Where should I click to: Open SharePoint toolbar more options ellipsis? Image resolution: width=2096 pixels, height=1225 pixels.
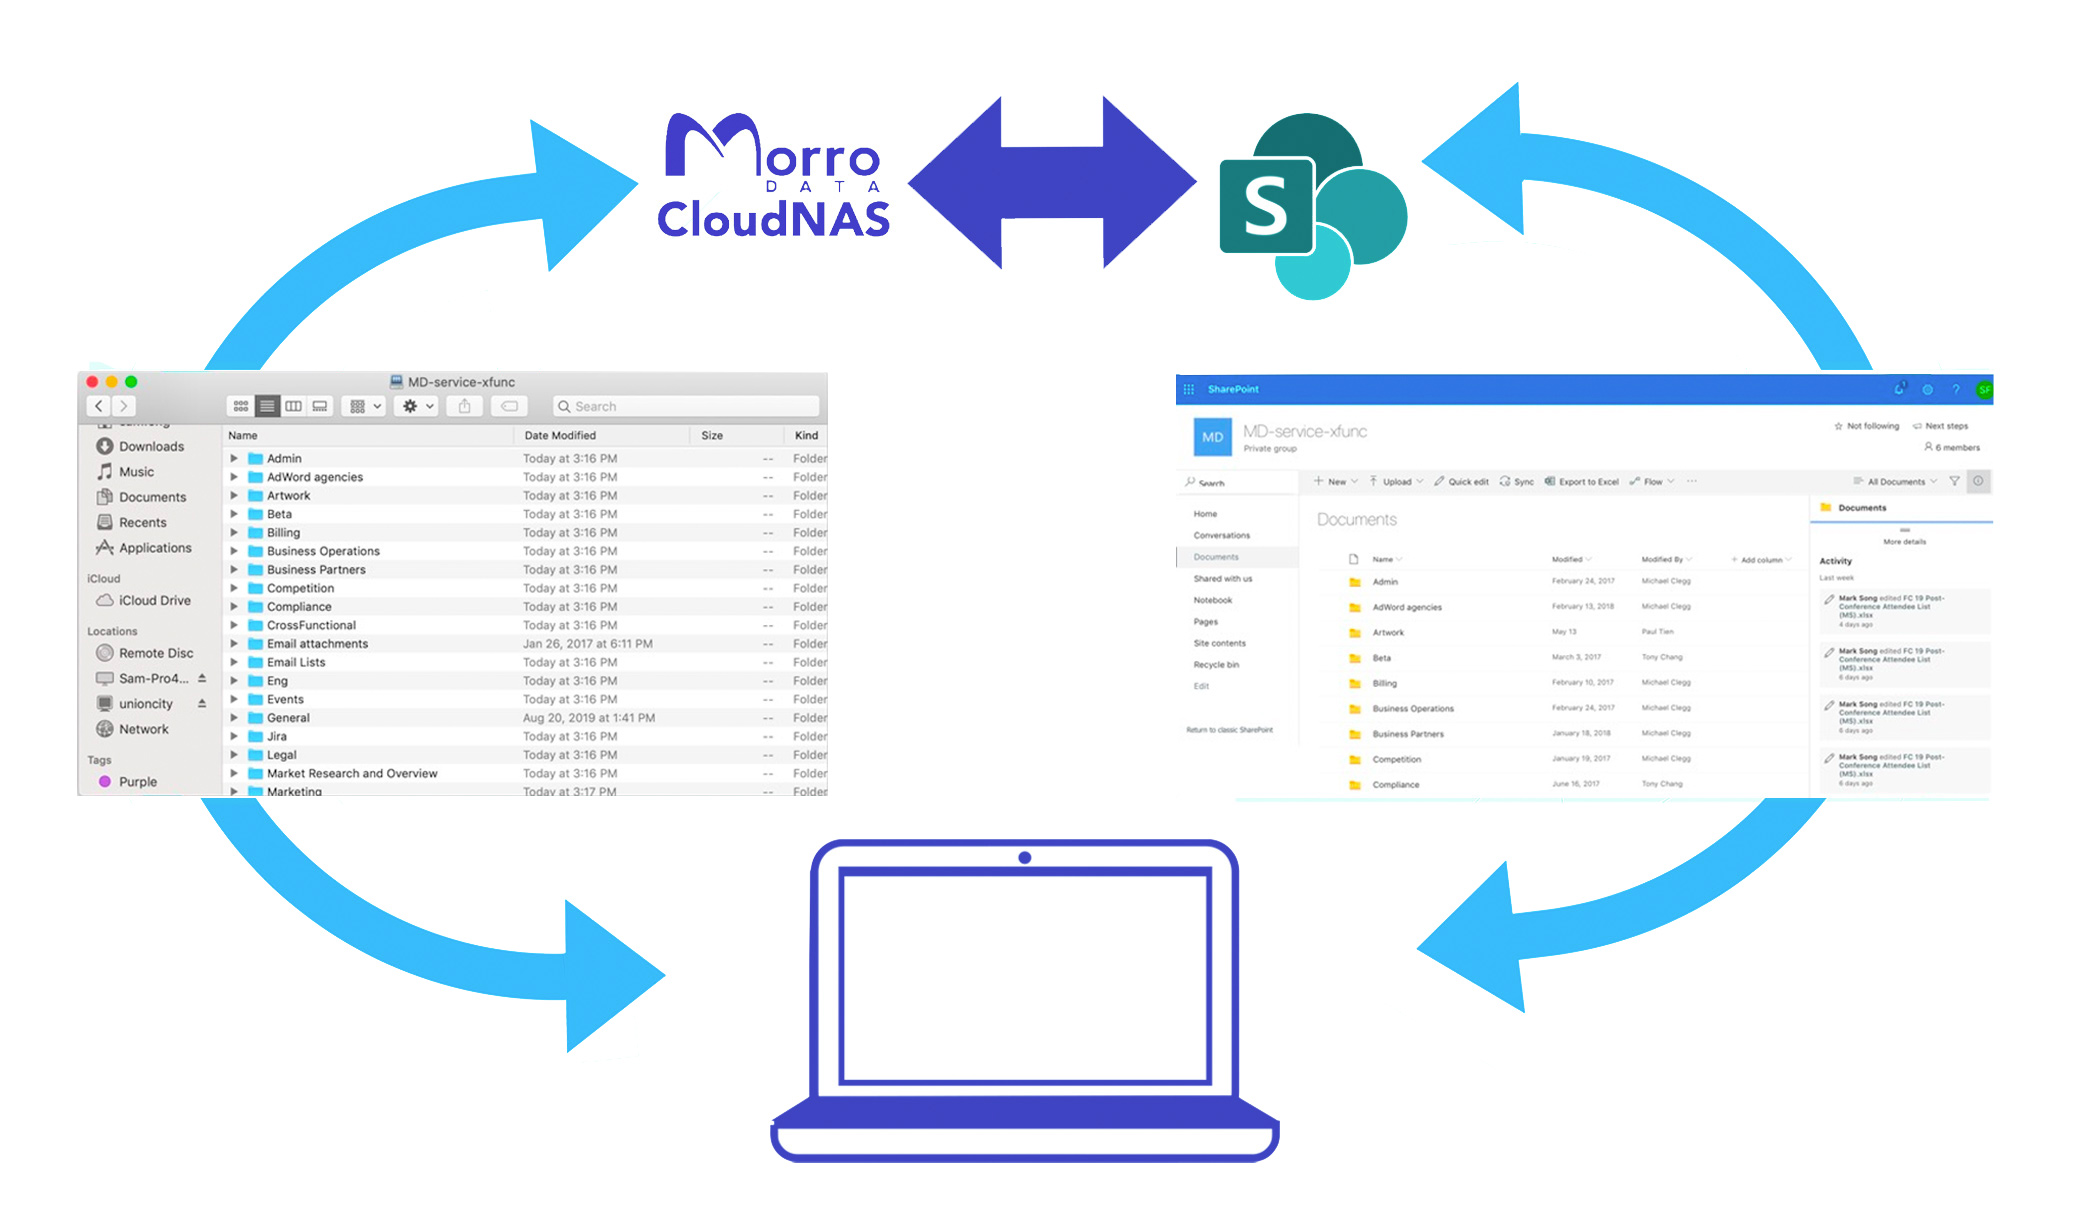(1692, 482)
